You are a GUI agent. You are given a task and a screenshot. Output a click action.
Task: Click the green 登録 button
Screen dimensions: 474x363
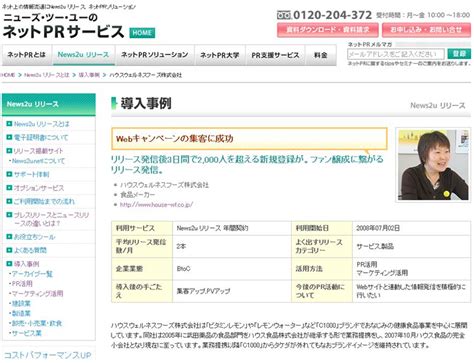point(459,54)
